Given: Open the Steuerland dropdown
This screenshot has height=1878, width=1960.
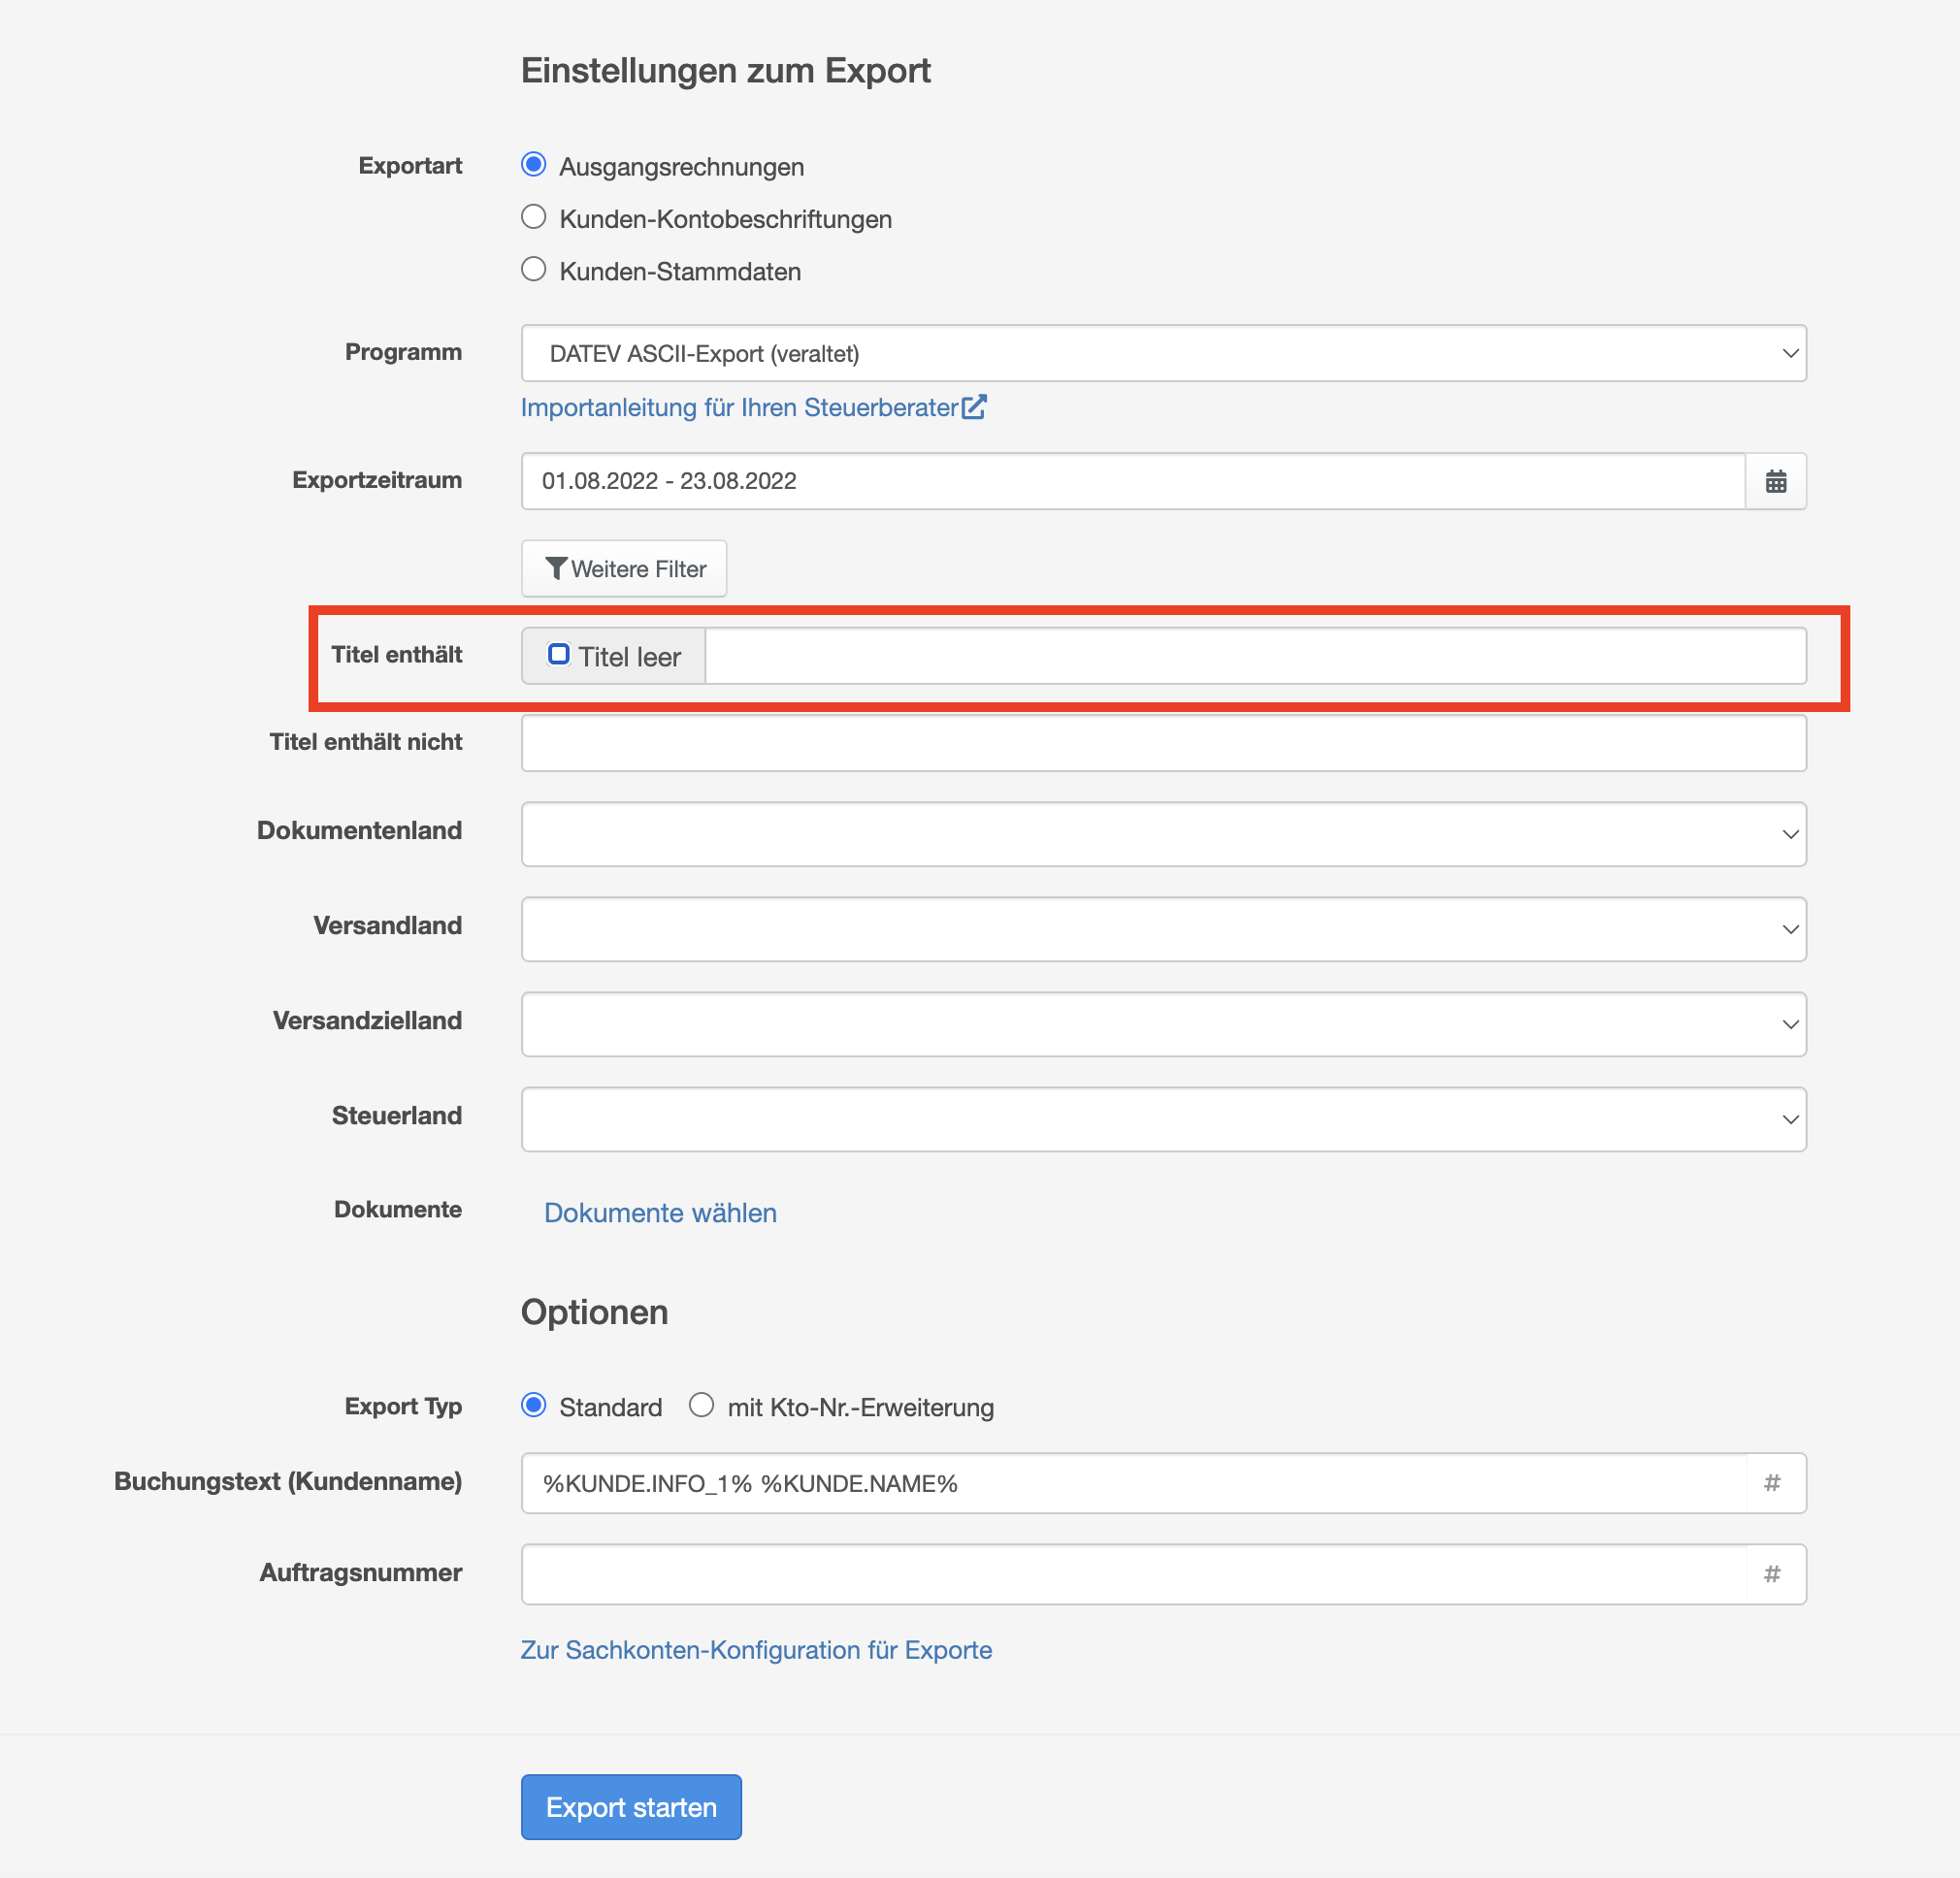Looking at the screenshot, I should click(x=1162, y=1119).
